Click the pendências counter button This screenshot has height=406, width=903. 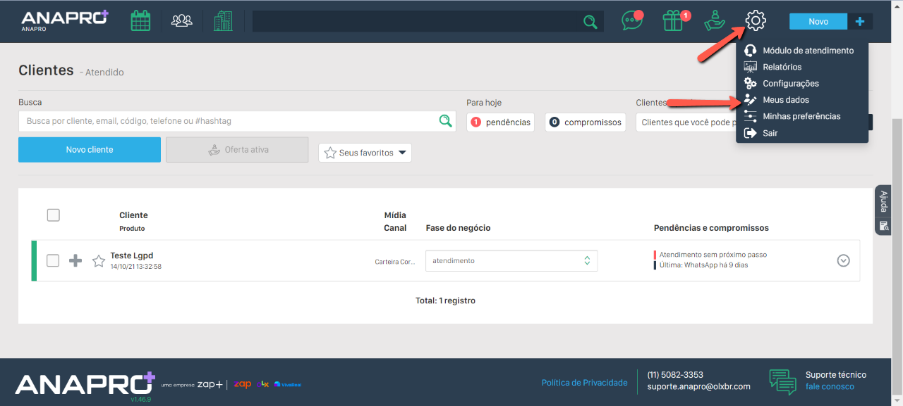(x=500, y=122)
